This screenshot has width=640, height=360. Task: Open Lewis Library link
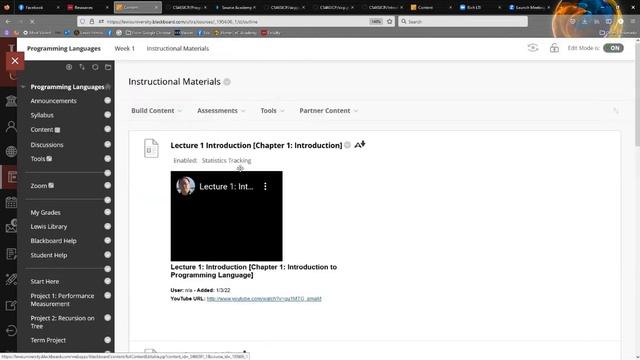click(x=49, y=227)
